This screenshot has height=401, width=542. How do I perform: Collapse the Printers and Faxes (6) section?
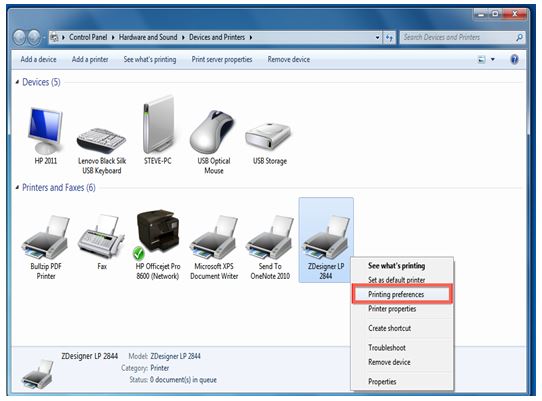17,188
